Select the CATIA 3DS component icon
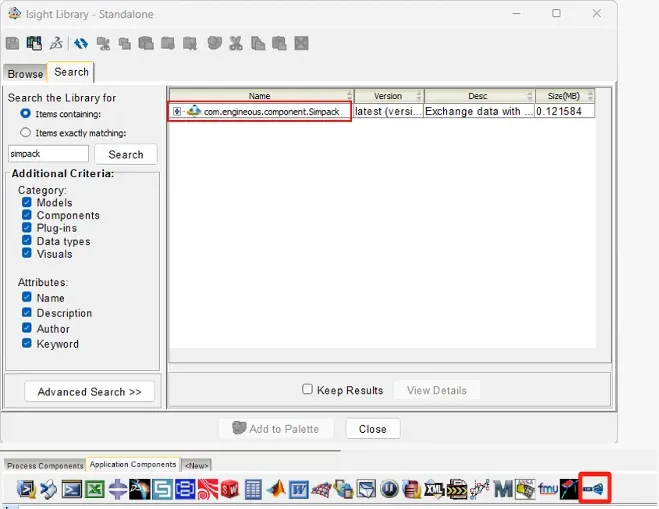 click(x=139, y=489)
